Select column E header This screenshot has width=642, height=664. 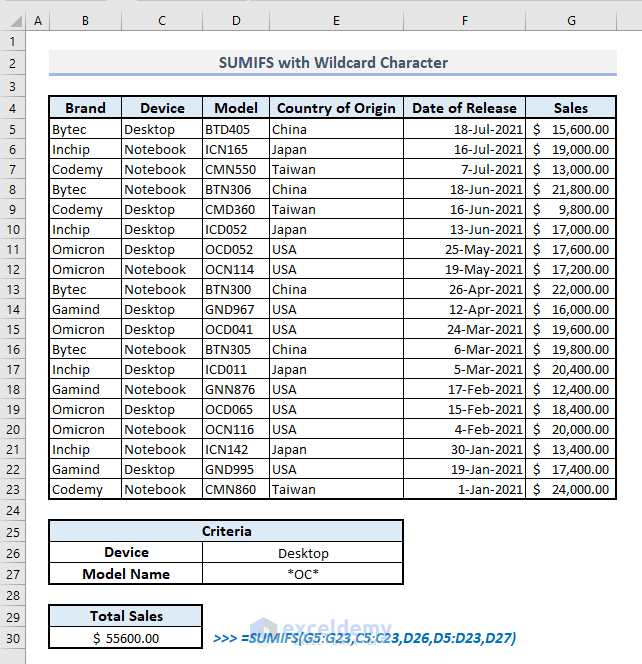click(336, 21)
